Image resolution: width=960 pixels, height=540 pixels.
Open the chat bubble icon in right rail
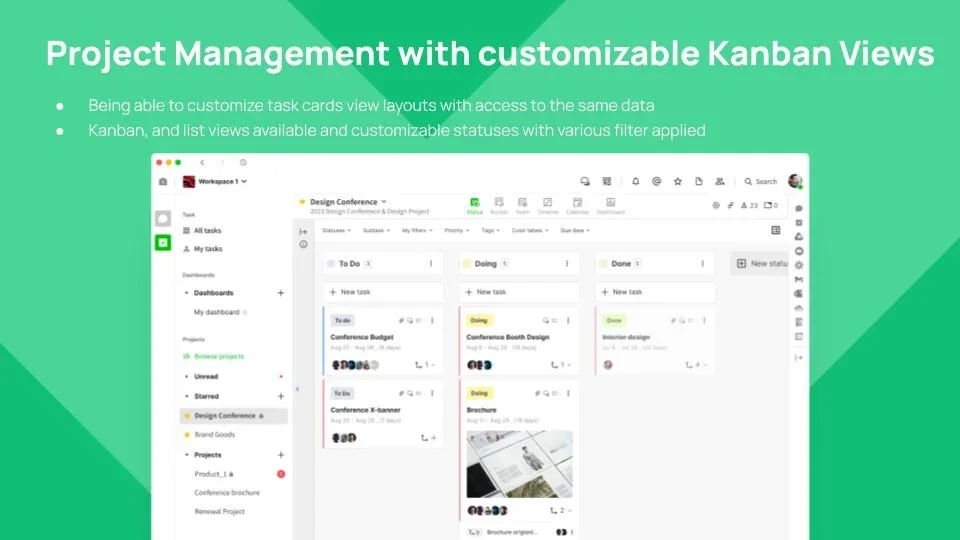[799, 209]
